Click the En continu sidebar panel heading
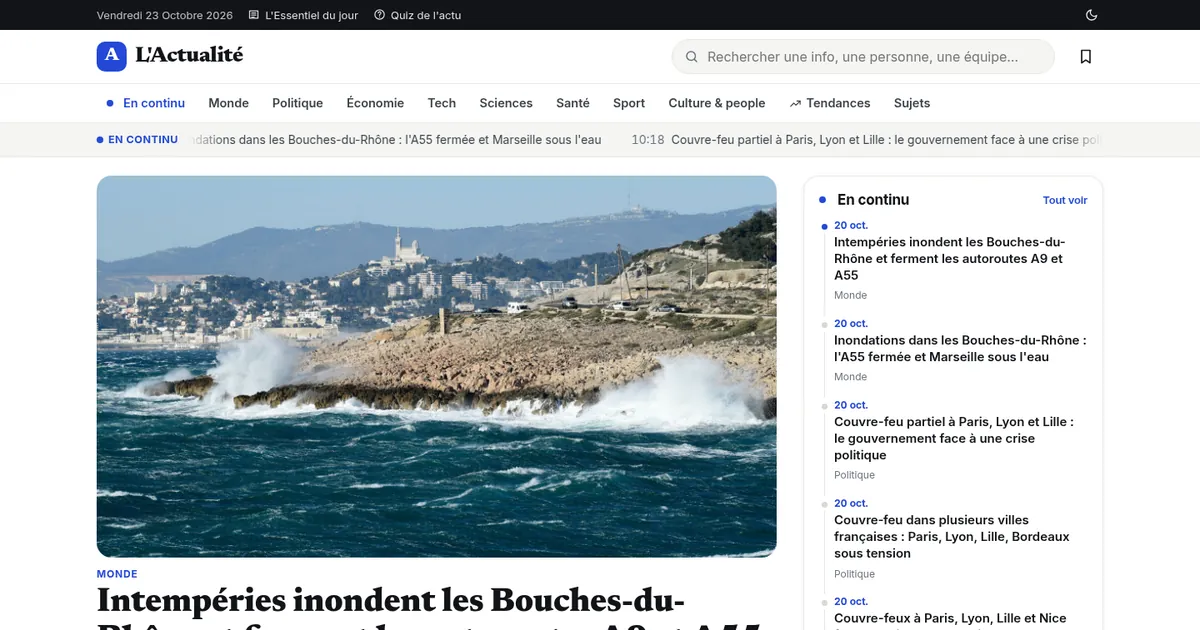 coord(873,200)
